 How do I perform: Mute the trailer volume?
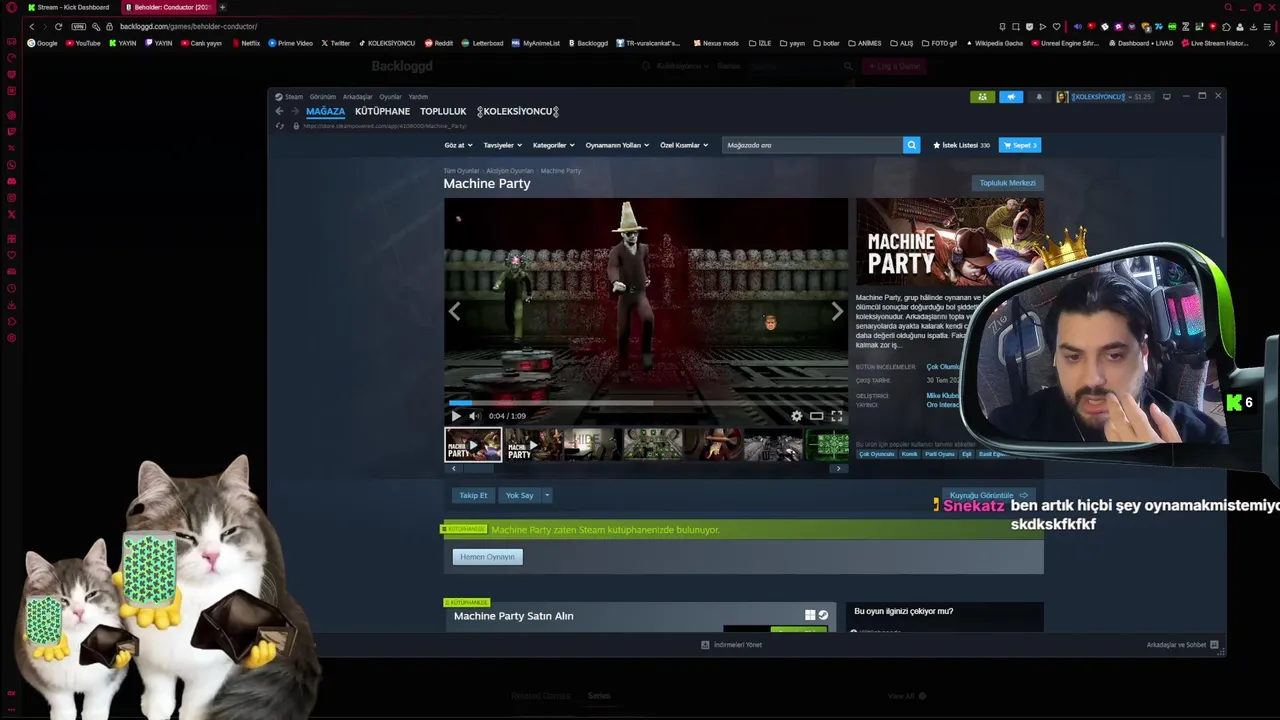coord(474,416)
